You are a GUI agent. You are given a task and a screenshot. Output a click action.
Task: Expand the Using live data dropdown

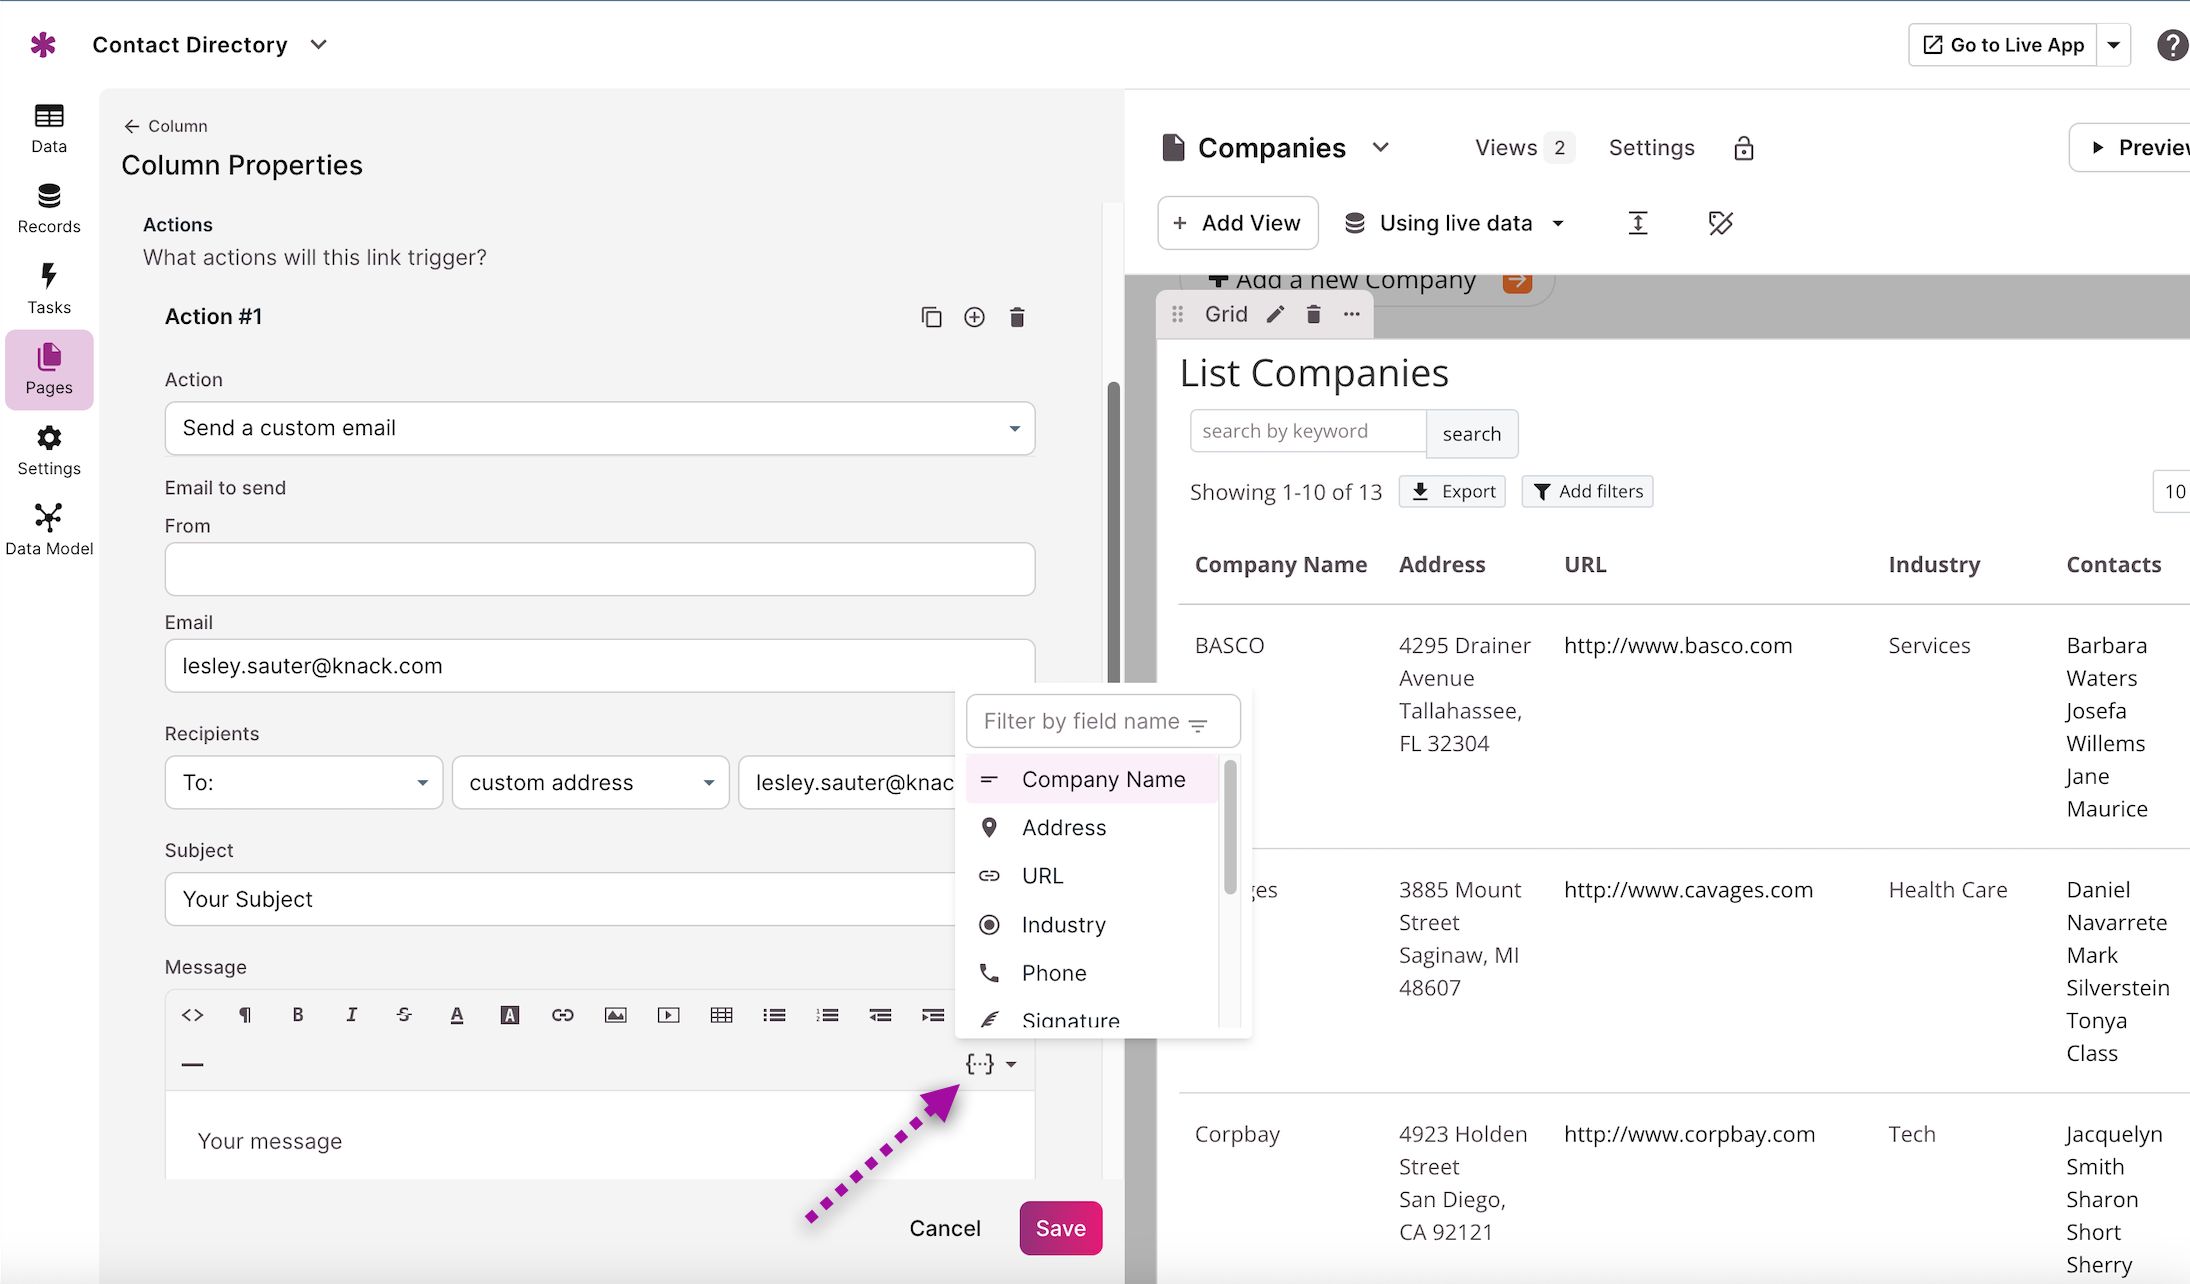coord(1455,223)
